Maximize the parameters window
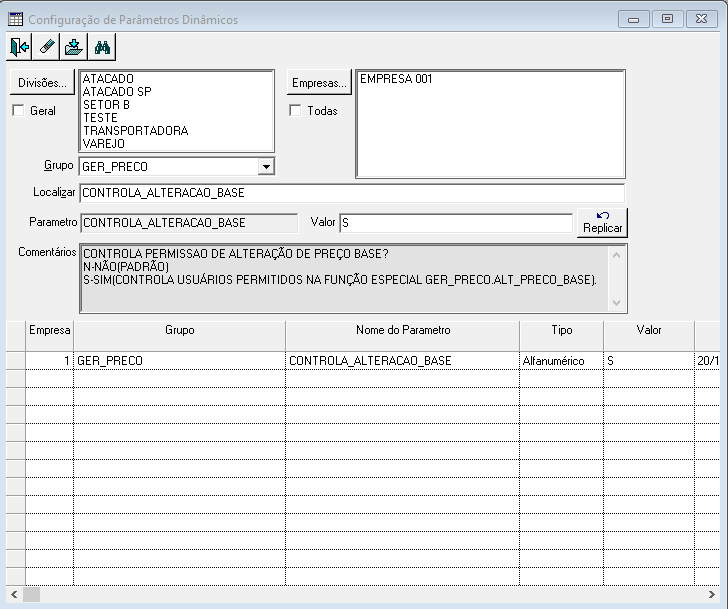Screen dimensions: 728x609 pyautogui.click(x=667, y=19)
